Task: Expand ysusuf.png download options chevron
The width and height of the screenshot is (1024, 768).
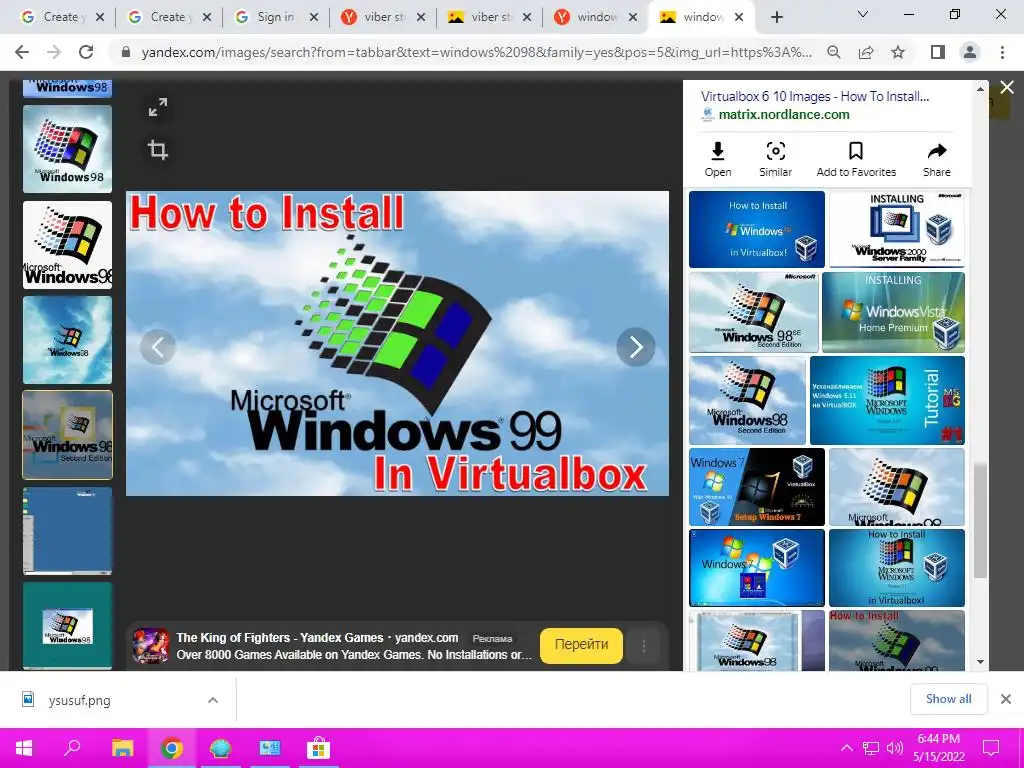Action: [x=212, y=700]
